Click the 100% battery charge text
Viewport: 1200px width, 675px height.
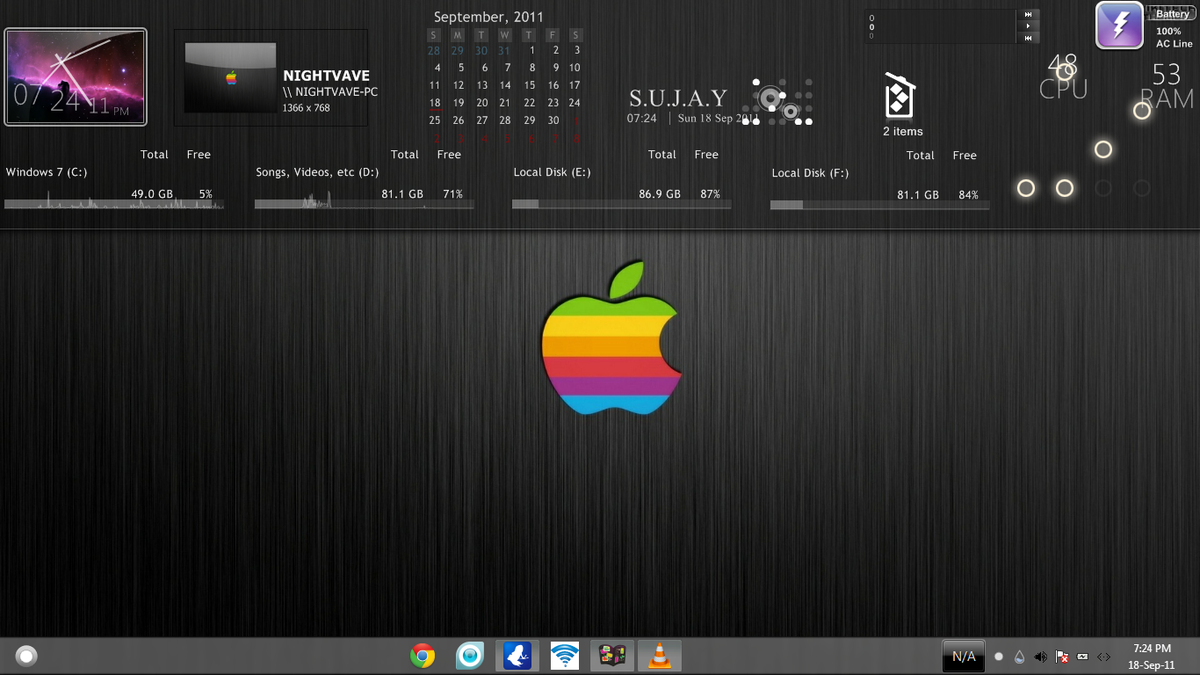click(1168, 31)
